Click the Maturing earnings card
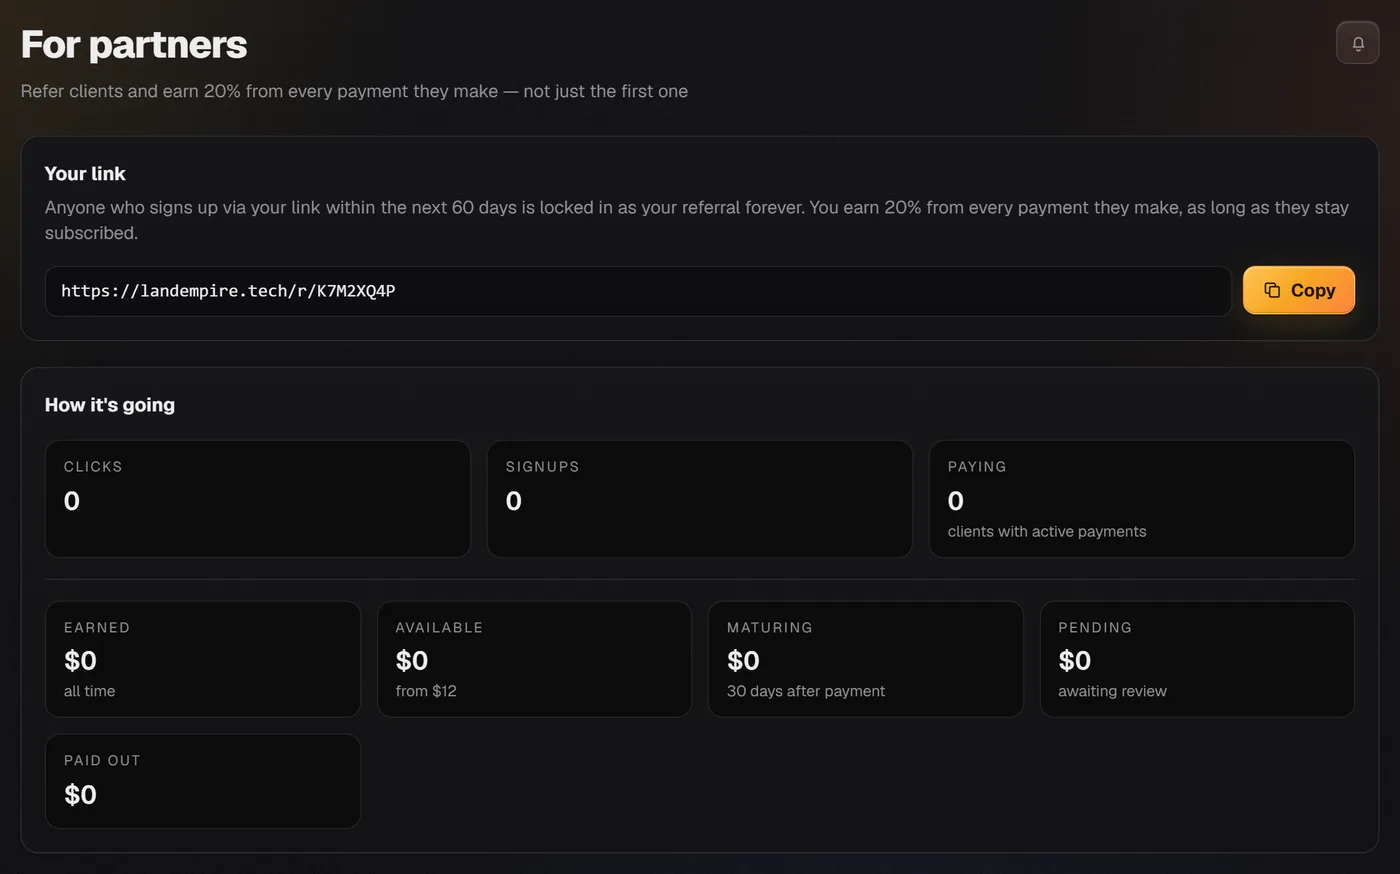This screenshot has width=1400, height=874. click(866, 659)
